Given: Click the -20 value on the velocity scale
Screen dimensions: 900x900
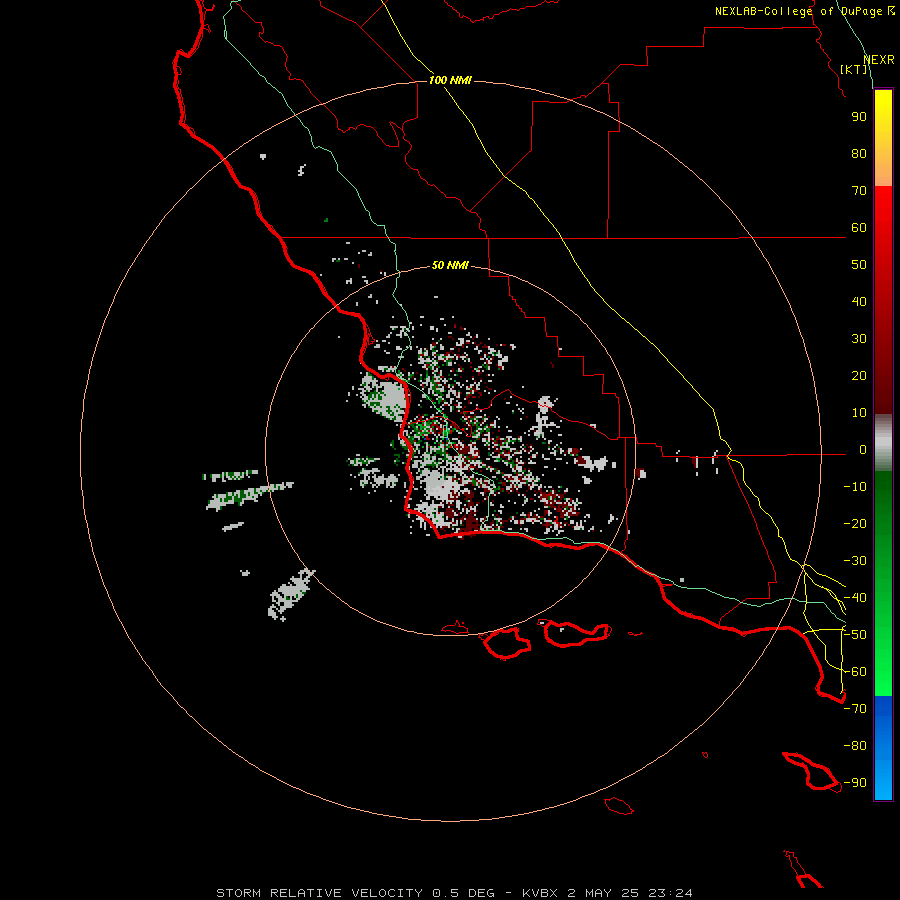Looking at the screenshot, I should (855, 523).
